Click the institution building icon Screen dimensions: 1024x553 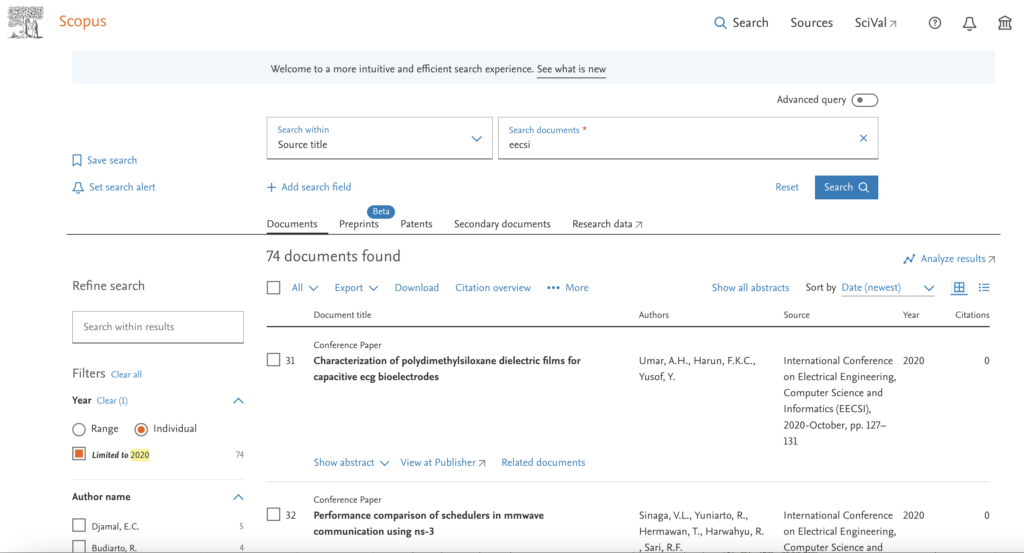point(1005,23)
